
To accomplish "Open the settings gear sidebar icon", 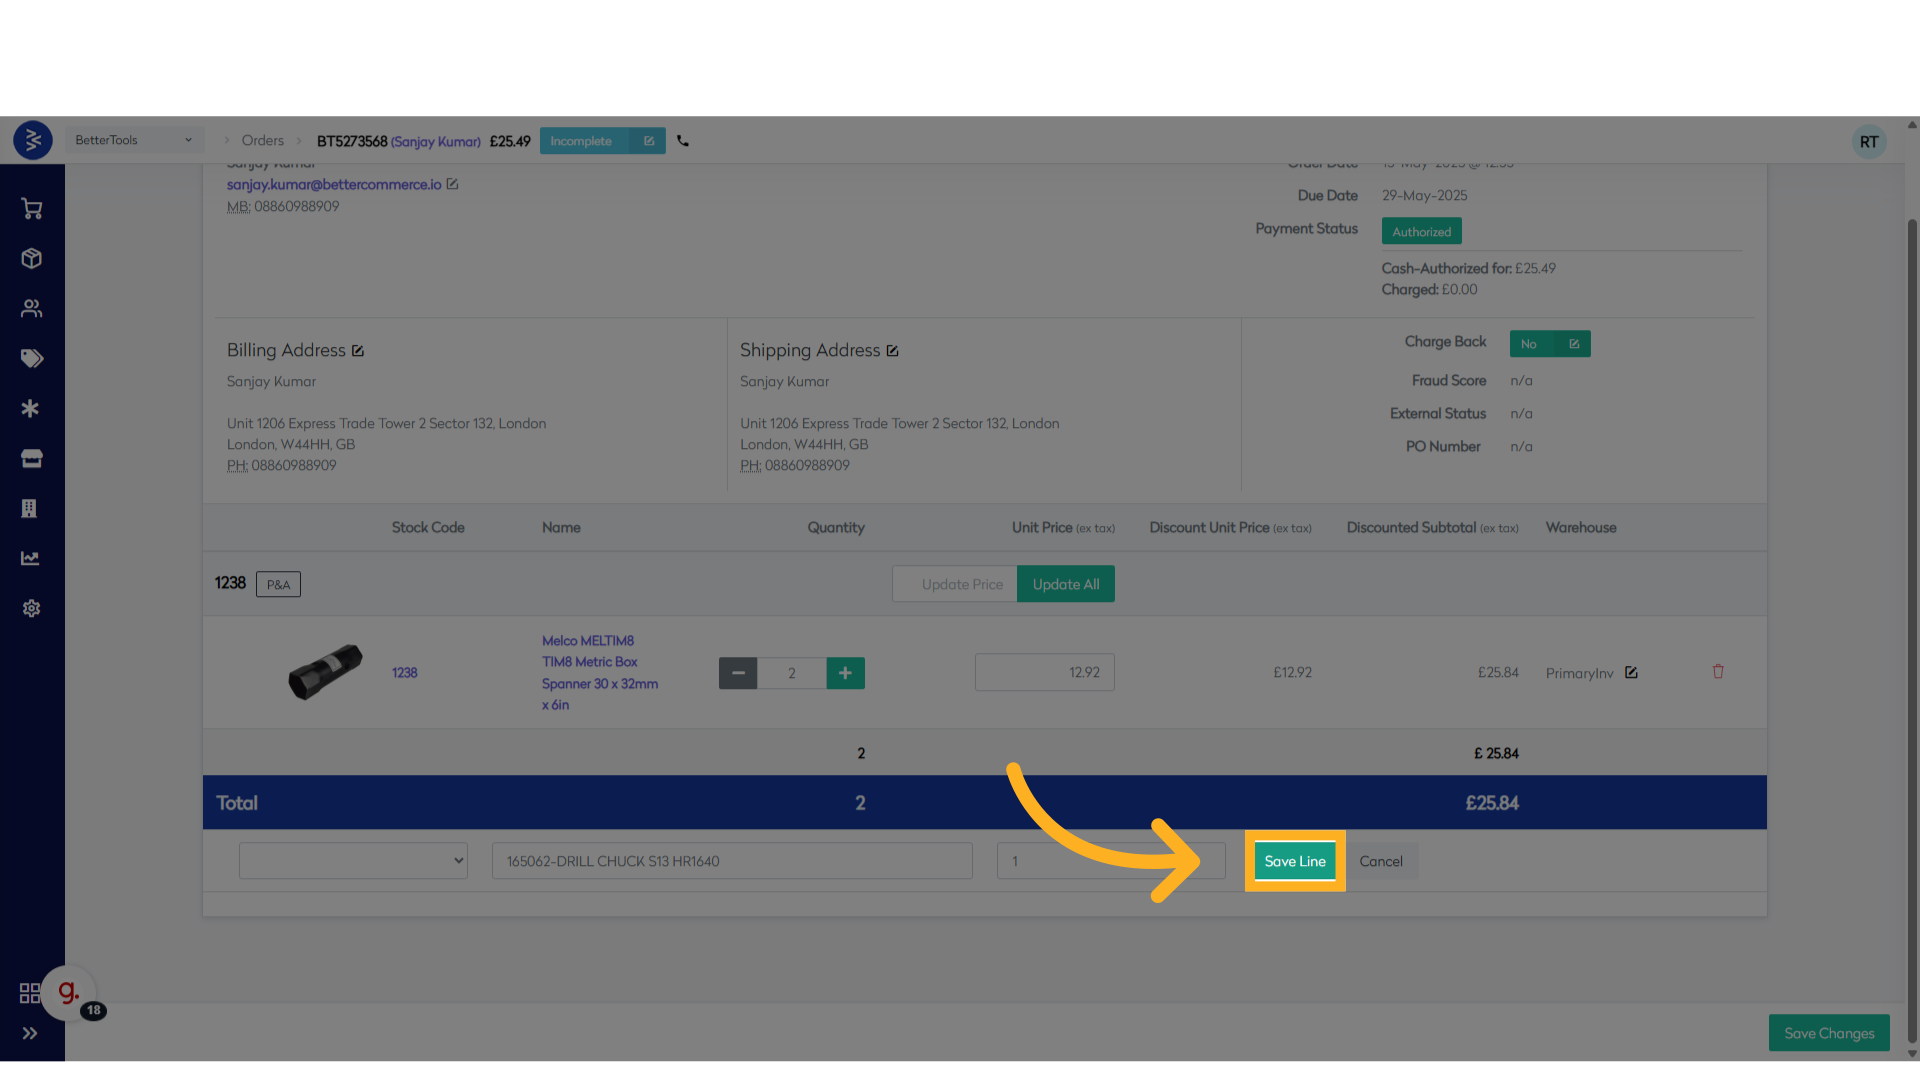I will pos(31,609).
